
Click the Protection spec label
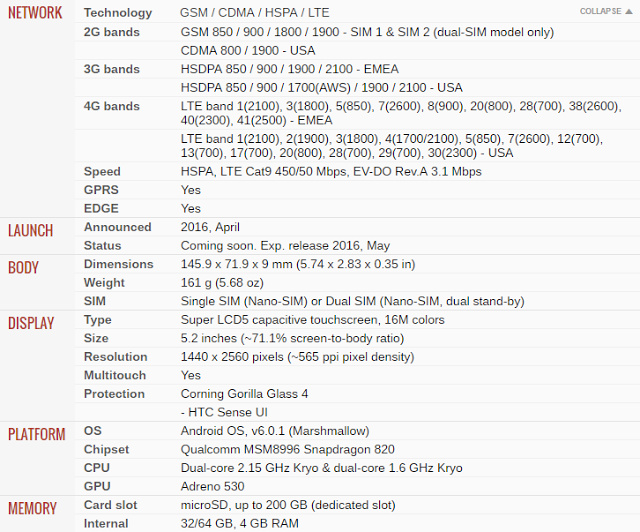(x=114, y=394)
